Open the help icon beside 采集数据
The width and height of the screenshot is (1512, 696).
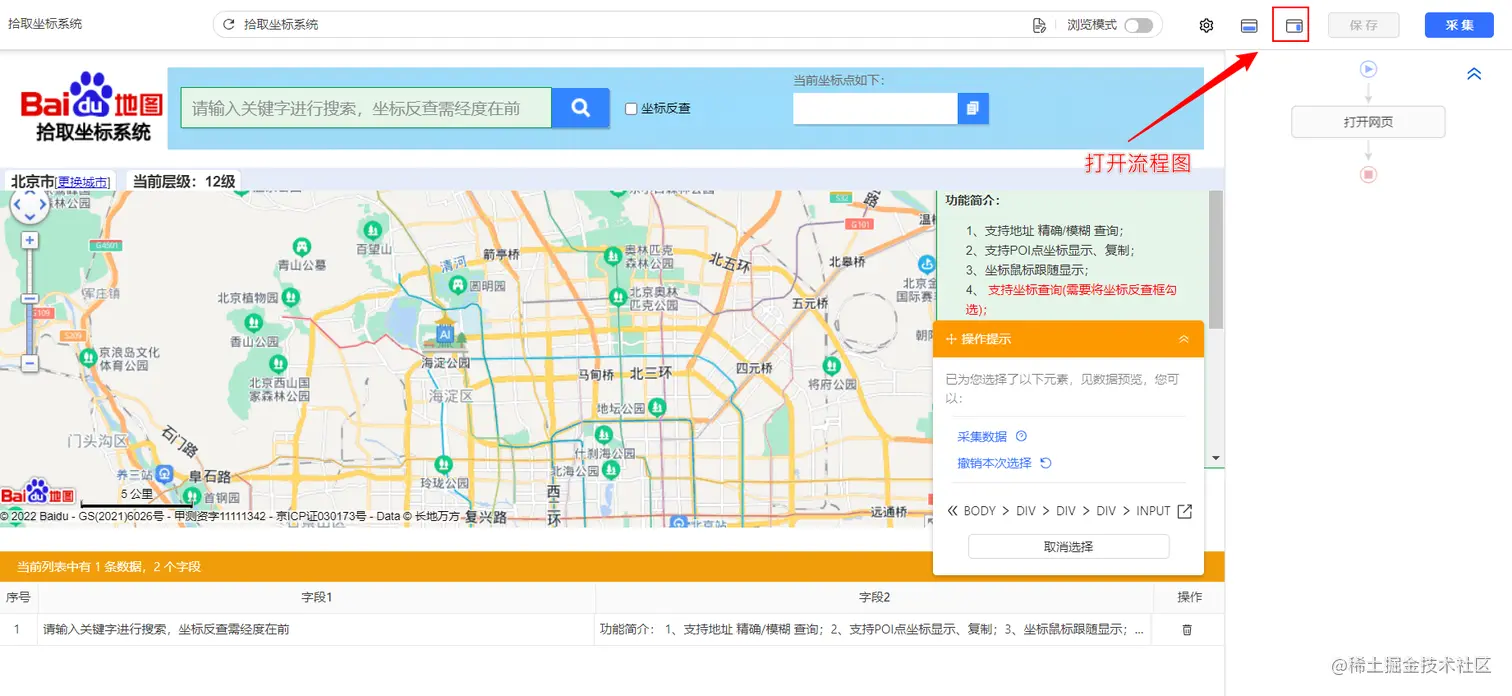point(1021,436)
